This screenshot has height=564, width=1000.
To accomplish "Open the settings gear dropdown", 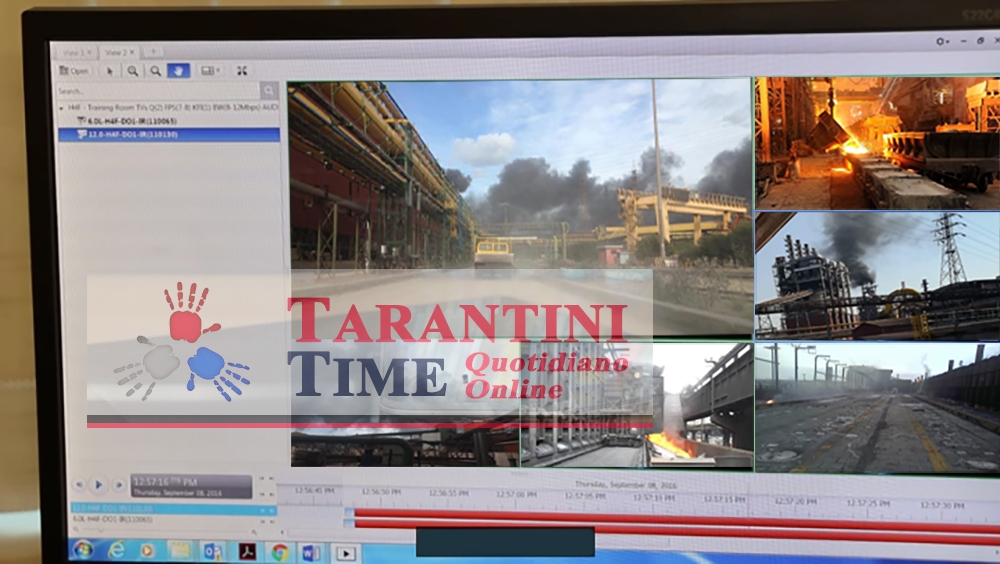I will pos(942,41).
